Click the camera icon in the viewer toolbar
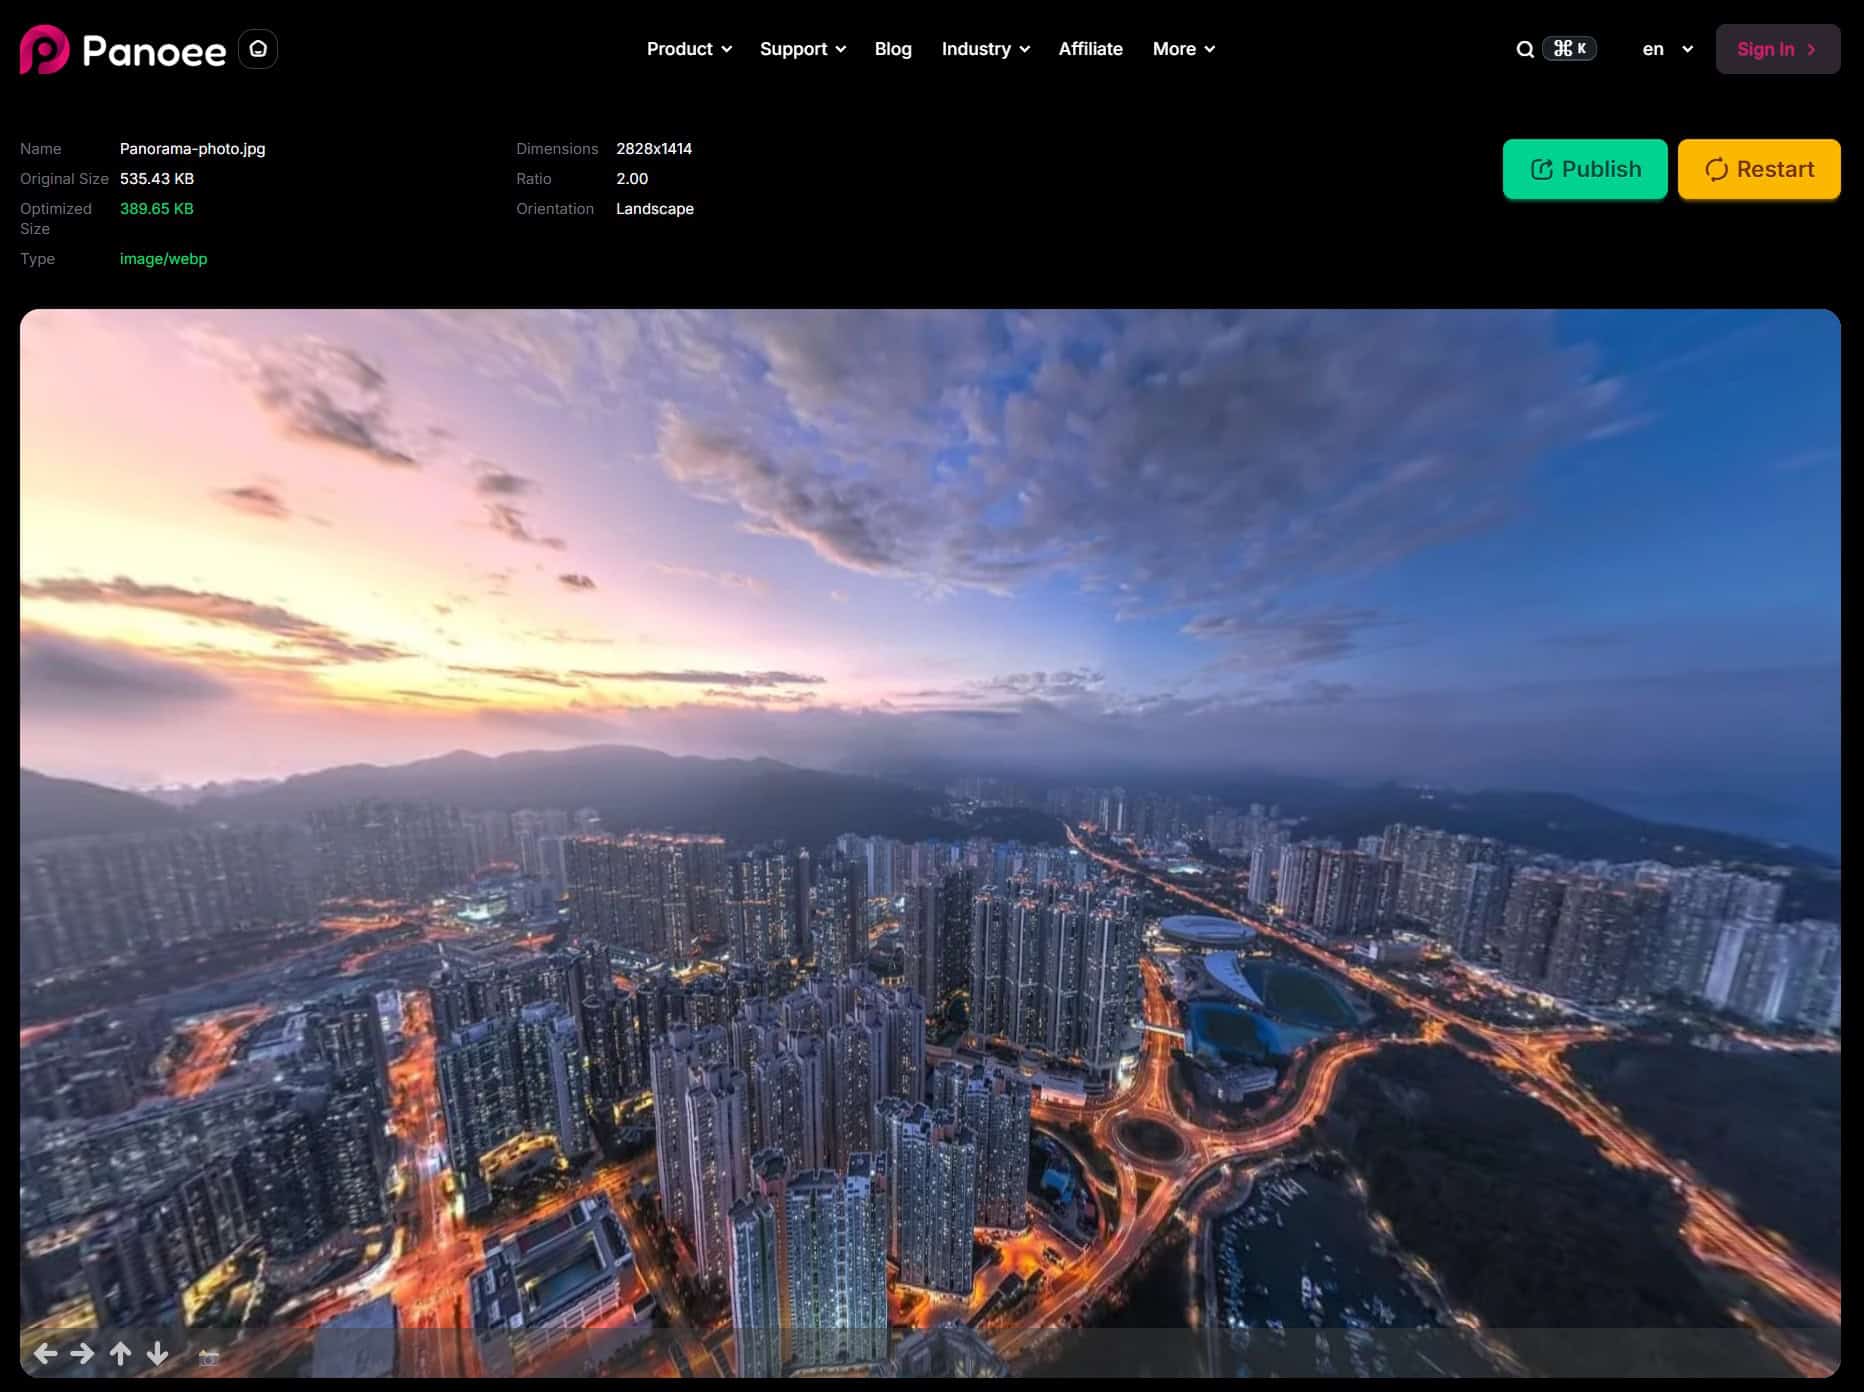Viewport: 1864px width, 1392px height. [x=209, y=1357]
